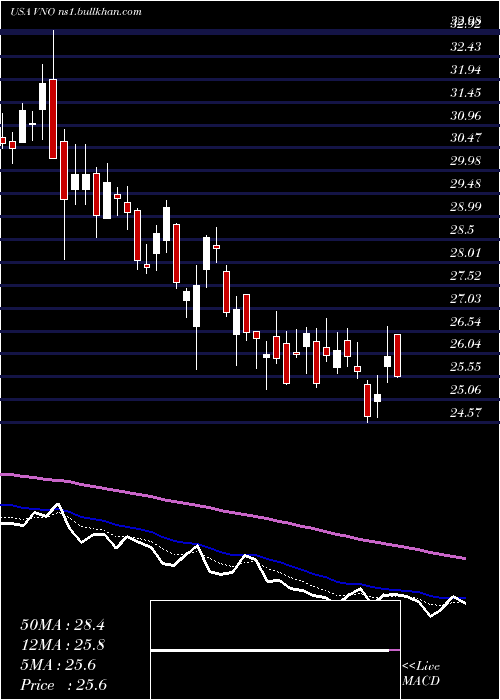Select the 31.94 price axis label

pyautogui.click(x=466, y=70)
